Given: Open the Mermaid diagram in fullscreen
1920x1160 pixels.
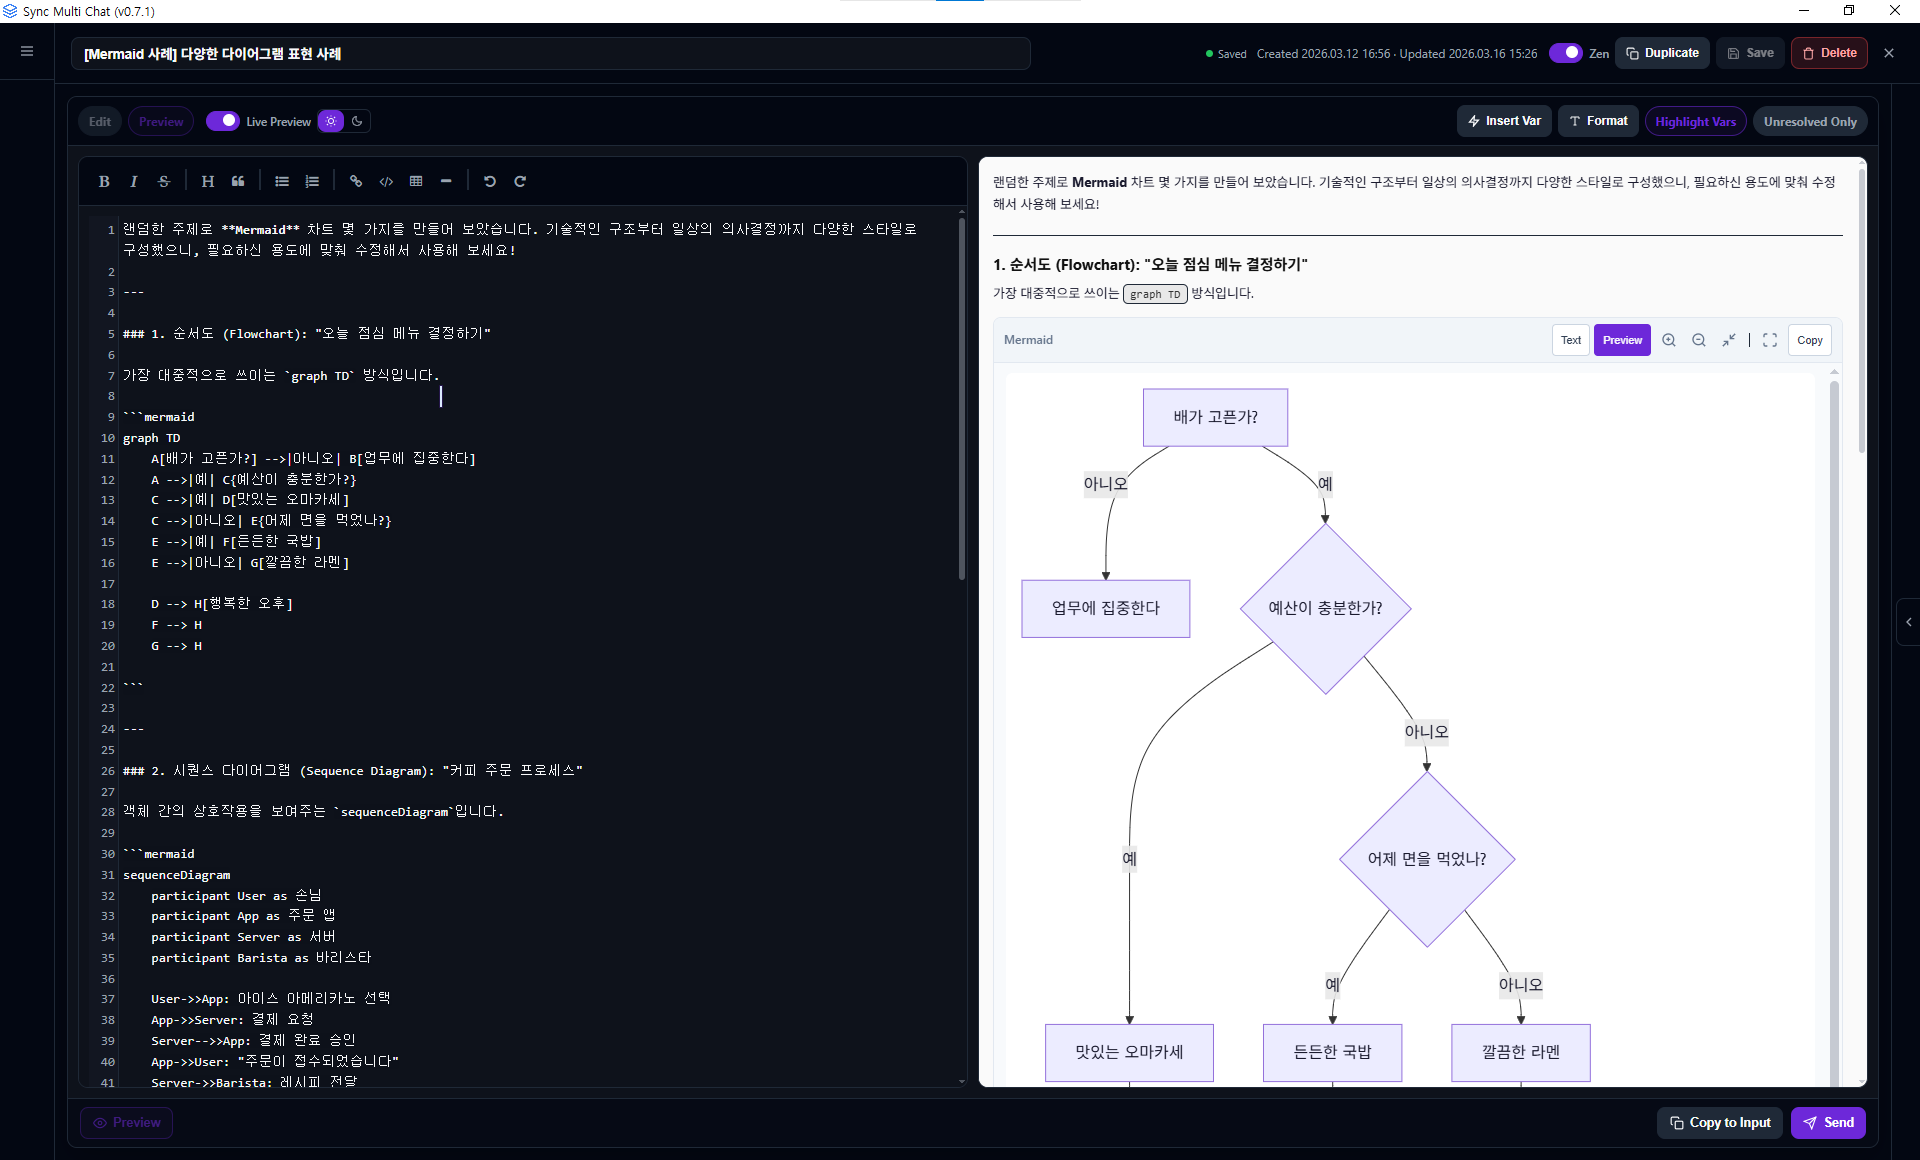Looking at the screenshot, I should pyautogui.click(x=1770, y=340).
